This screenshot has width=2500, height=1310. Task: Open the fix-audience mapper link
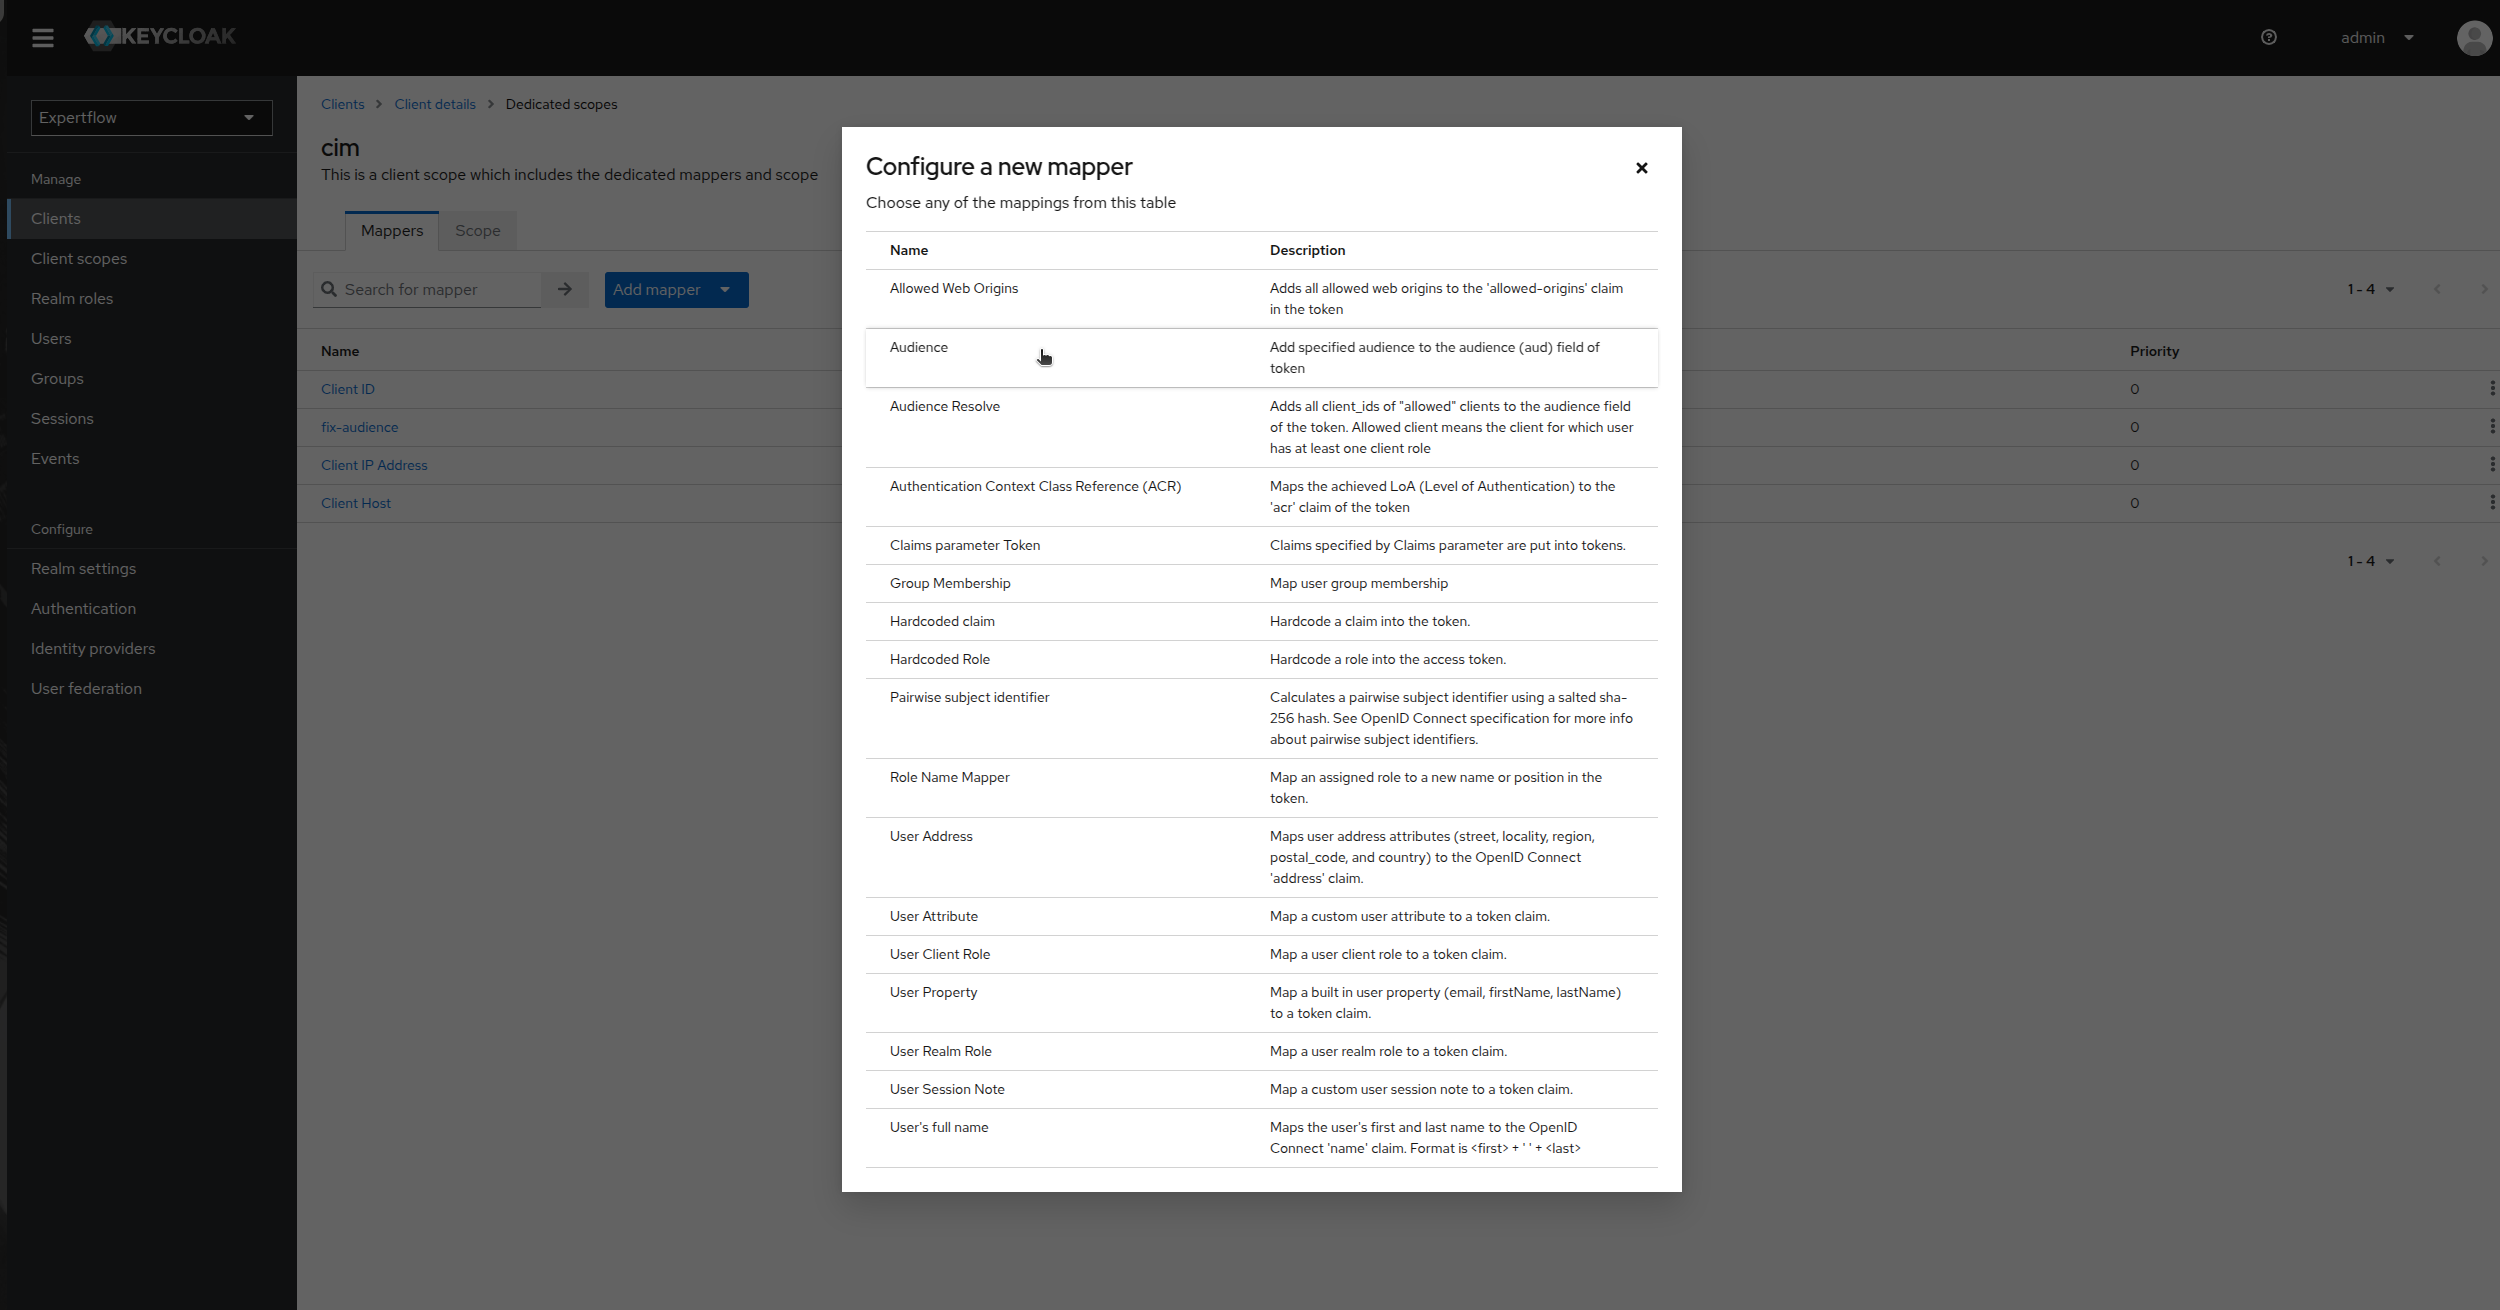(x=360, y=427)
